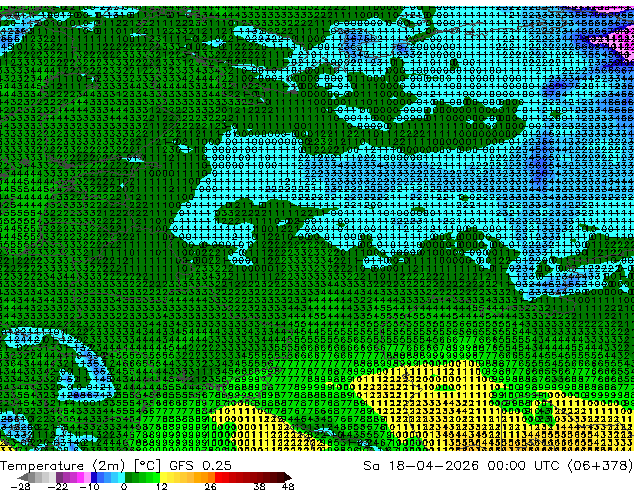Click the yellow segment of the color scale

coord(163,477)
